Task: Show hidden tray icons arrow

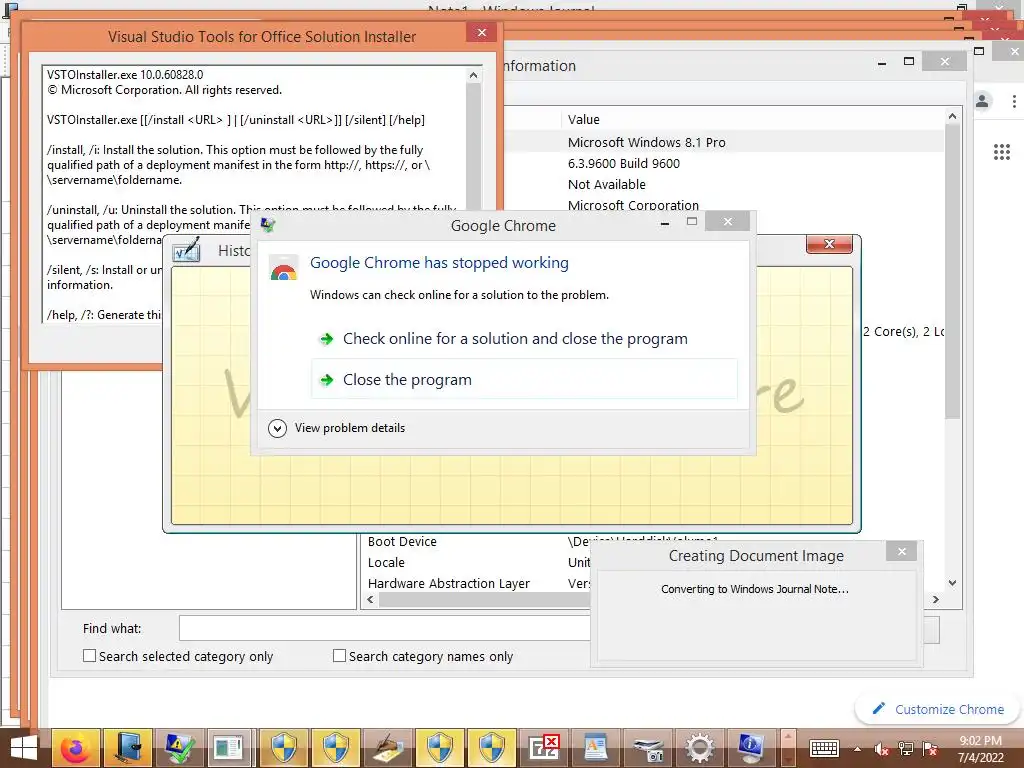Action: [x=857, y=749]
